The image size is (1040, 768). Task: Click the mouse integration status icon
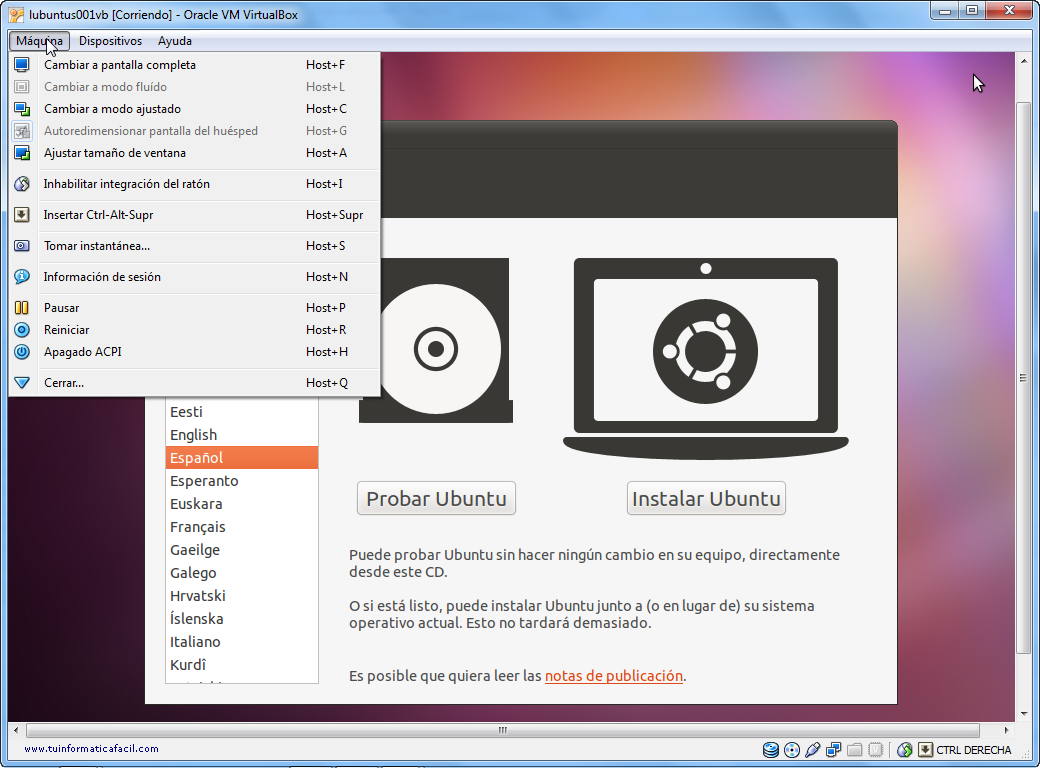(905, 750)
